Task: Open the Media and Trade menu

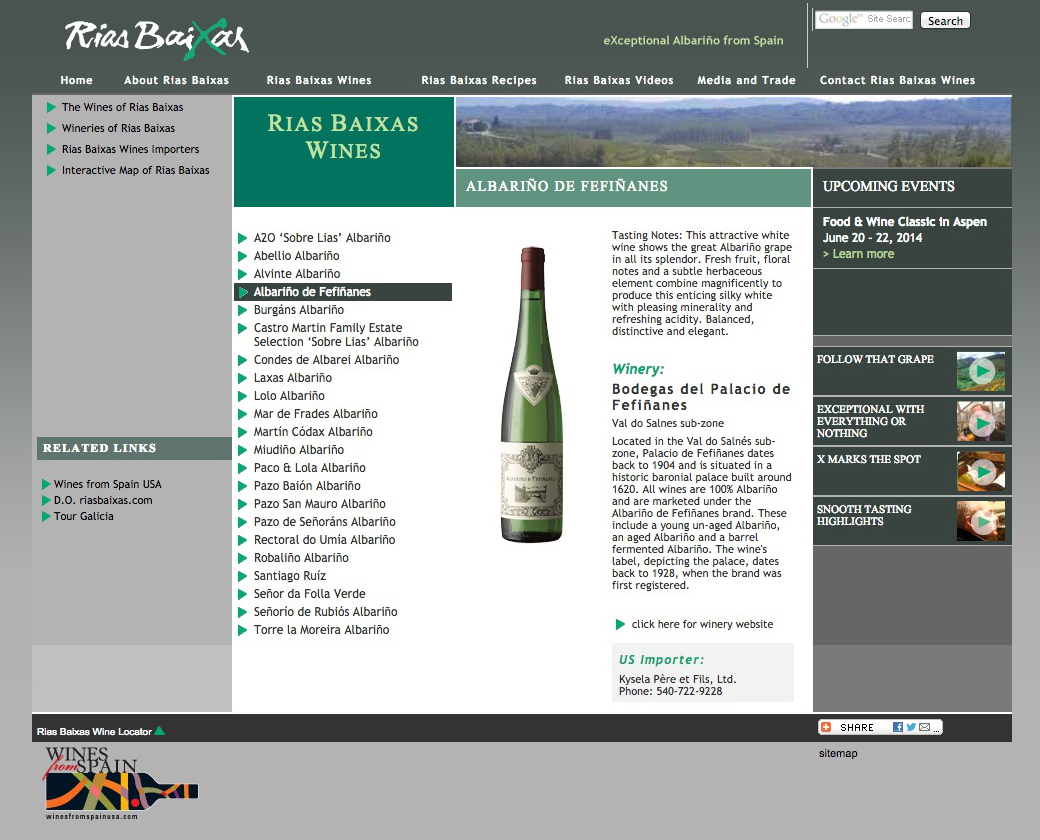Action: [746, 80]
